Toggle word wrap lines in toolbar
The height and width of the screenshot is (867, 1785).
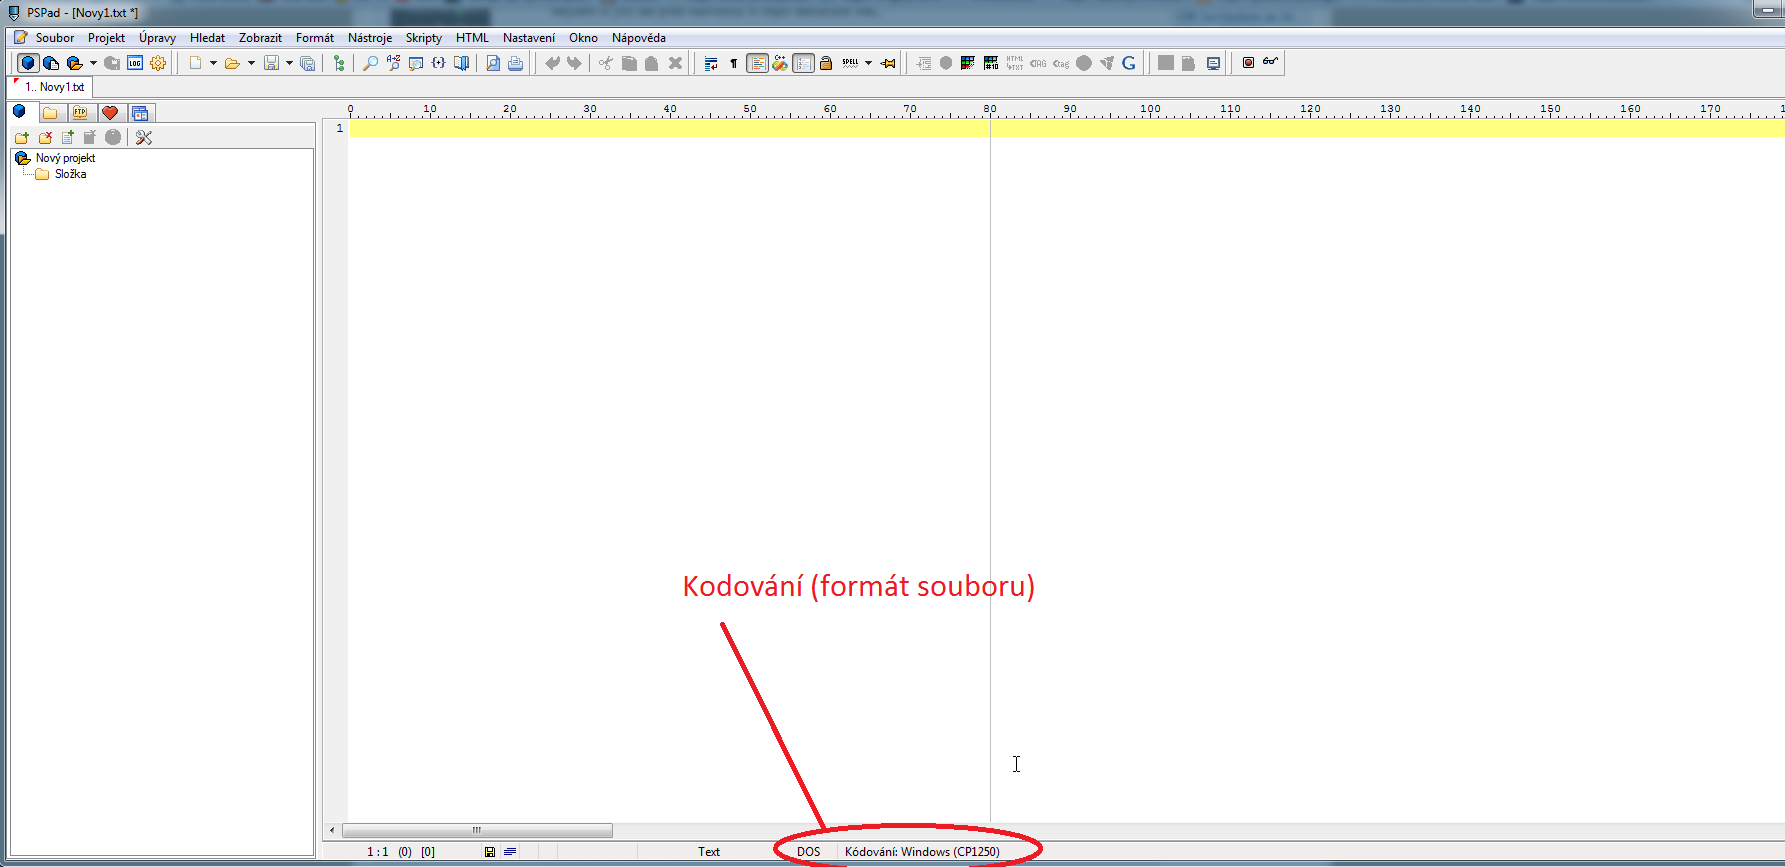(711, 63)
